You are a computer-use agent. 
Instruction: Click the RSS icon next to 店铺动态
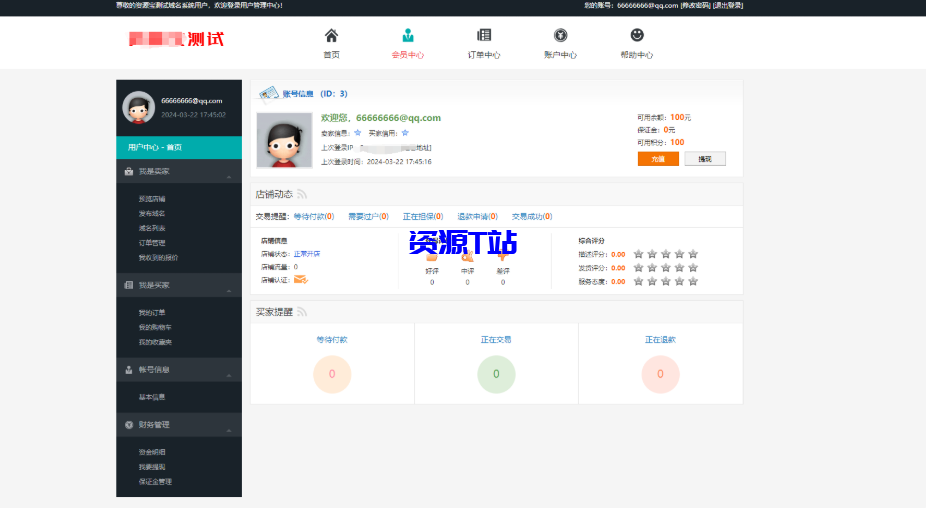coord(302,194)
